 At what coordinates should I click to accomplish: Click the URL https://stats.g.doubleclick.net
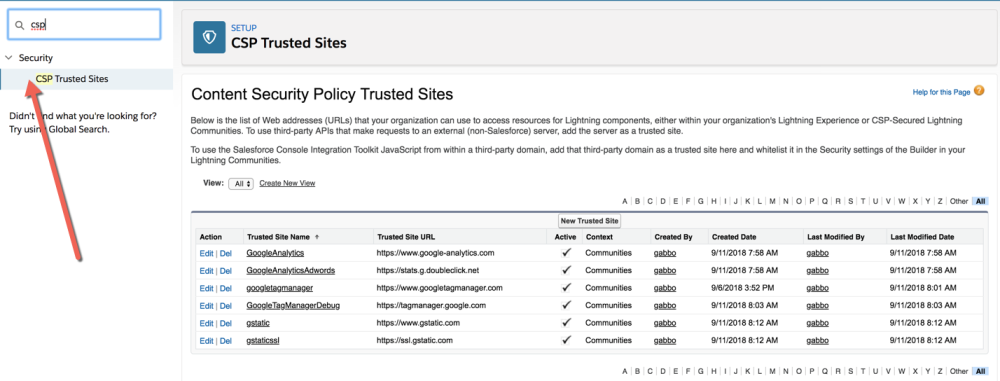[x=427, y=271]
